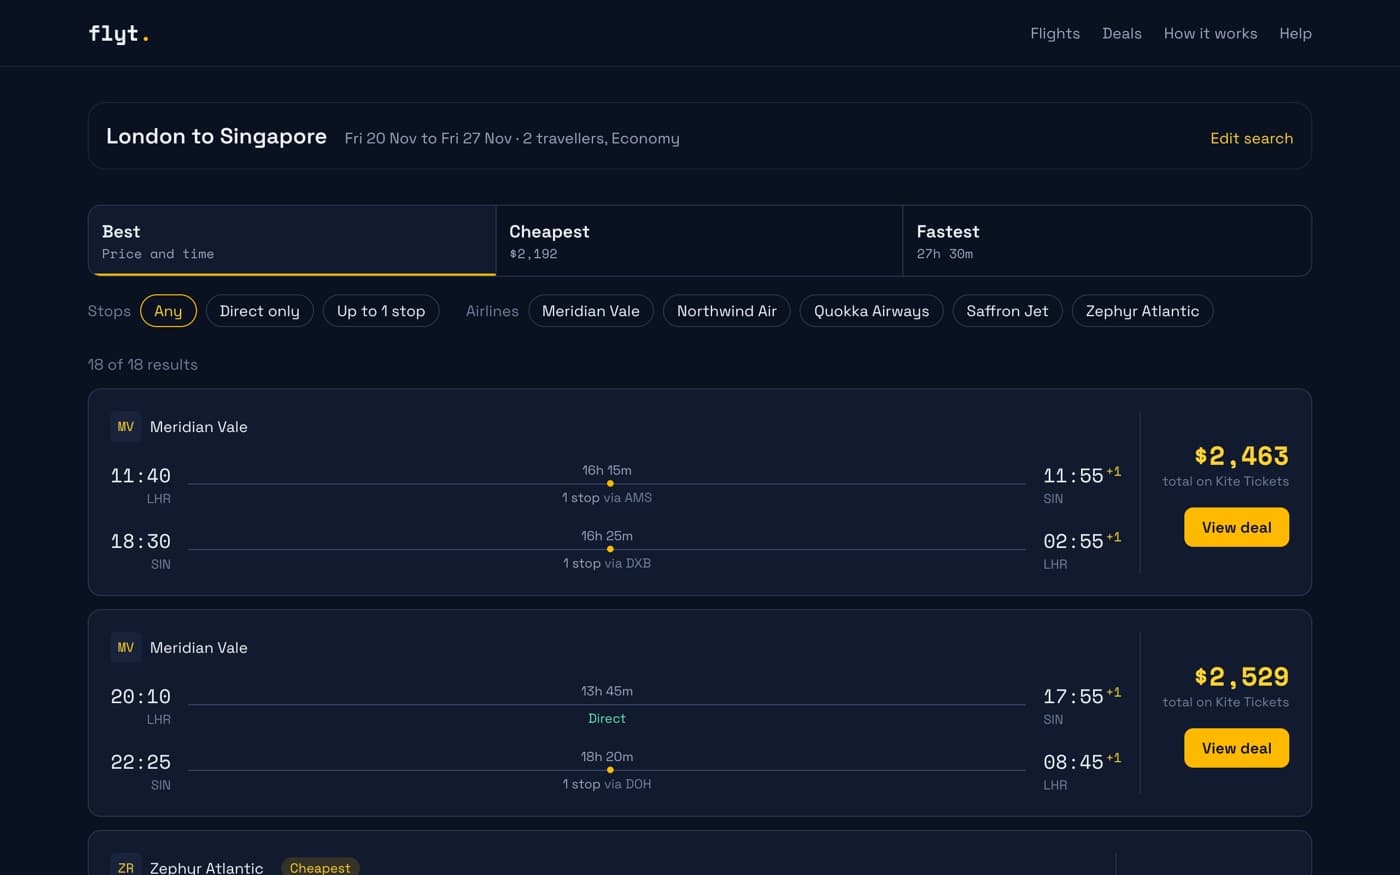Toggle the Saffron Jet airline filter

pos(1007,311)
